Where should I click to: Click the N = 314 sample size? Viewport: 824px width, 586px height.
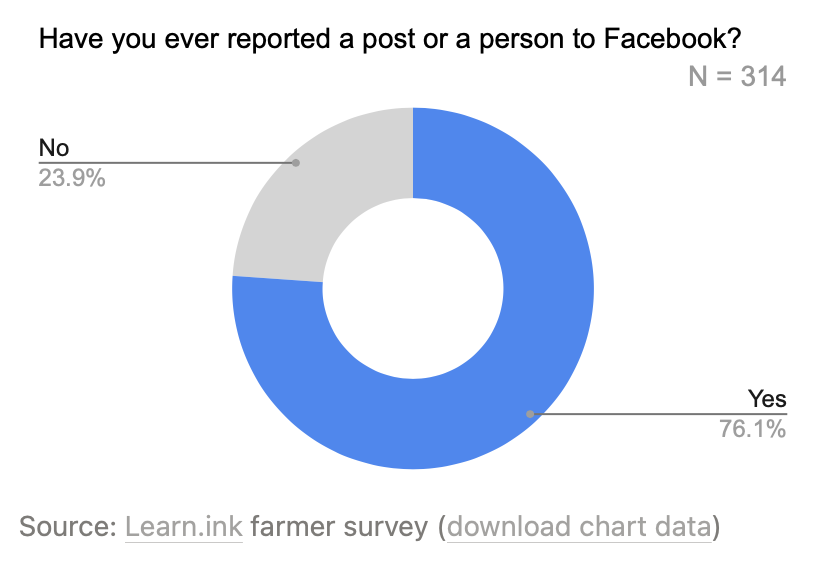(737, 77)
